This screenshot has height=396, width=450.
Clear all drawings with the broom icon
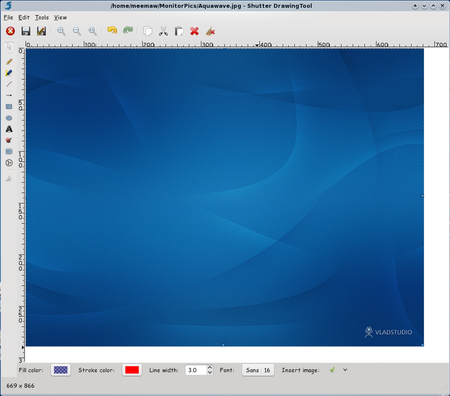(210, 31)
